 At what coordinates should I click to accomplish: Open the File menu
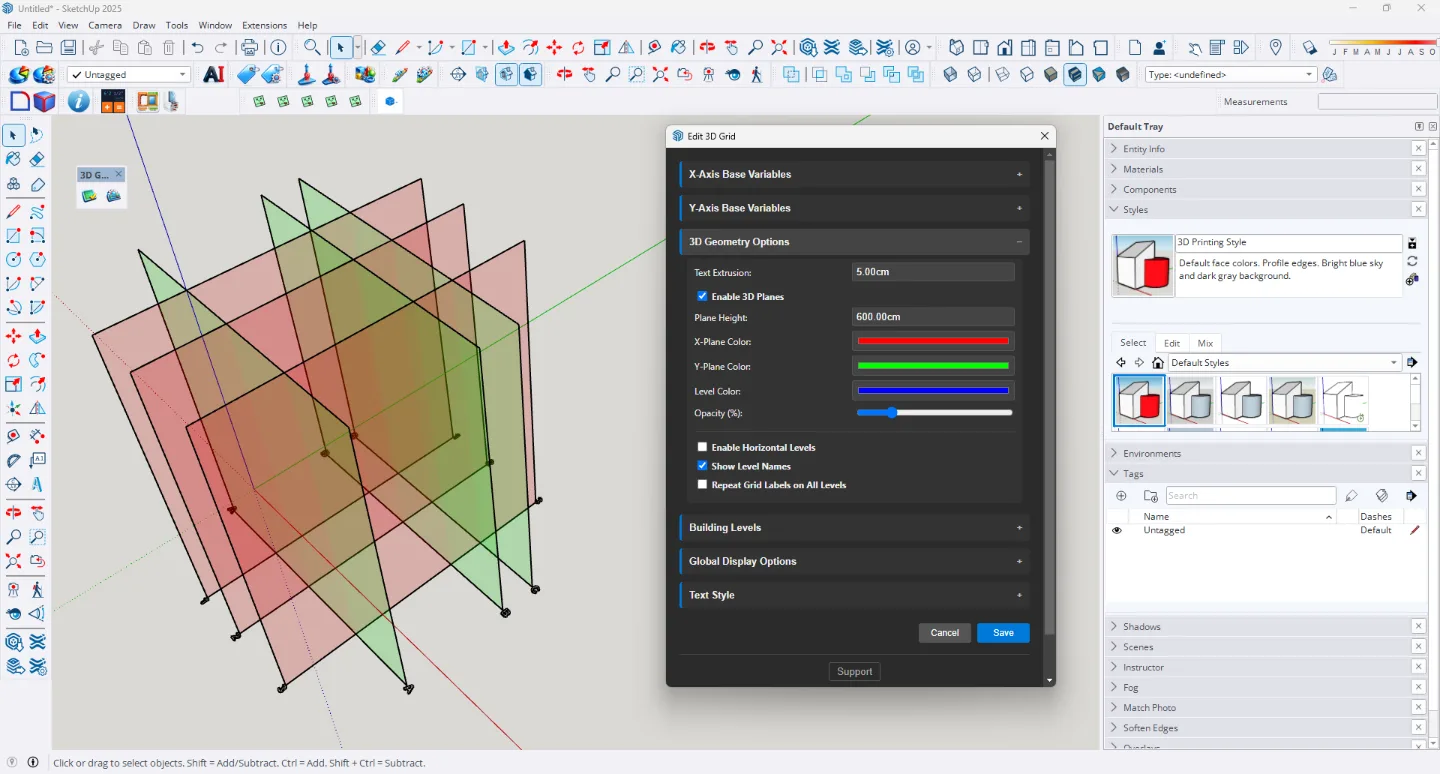click(x=14, y=25)
